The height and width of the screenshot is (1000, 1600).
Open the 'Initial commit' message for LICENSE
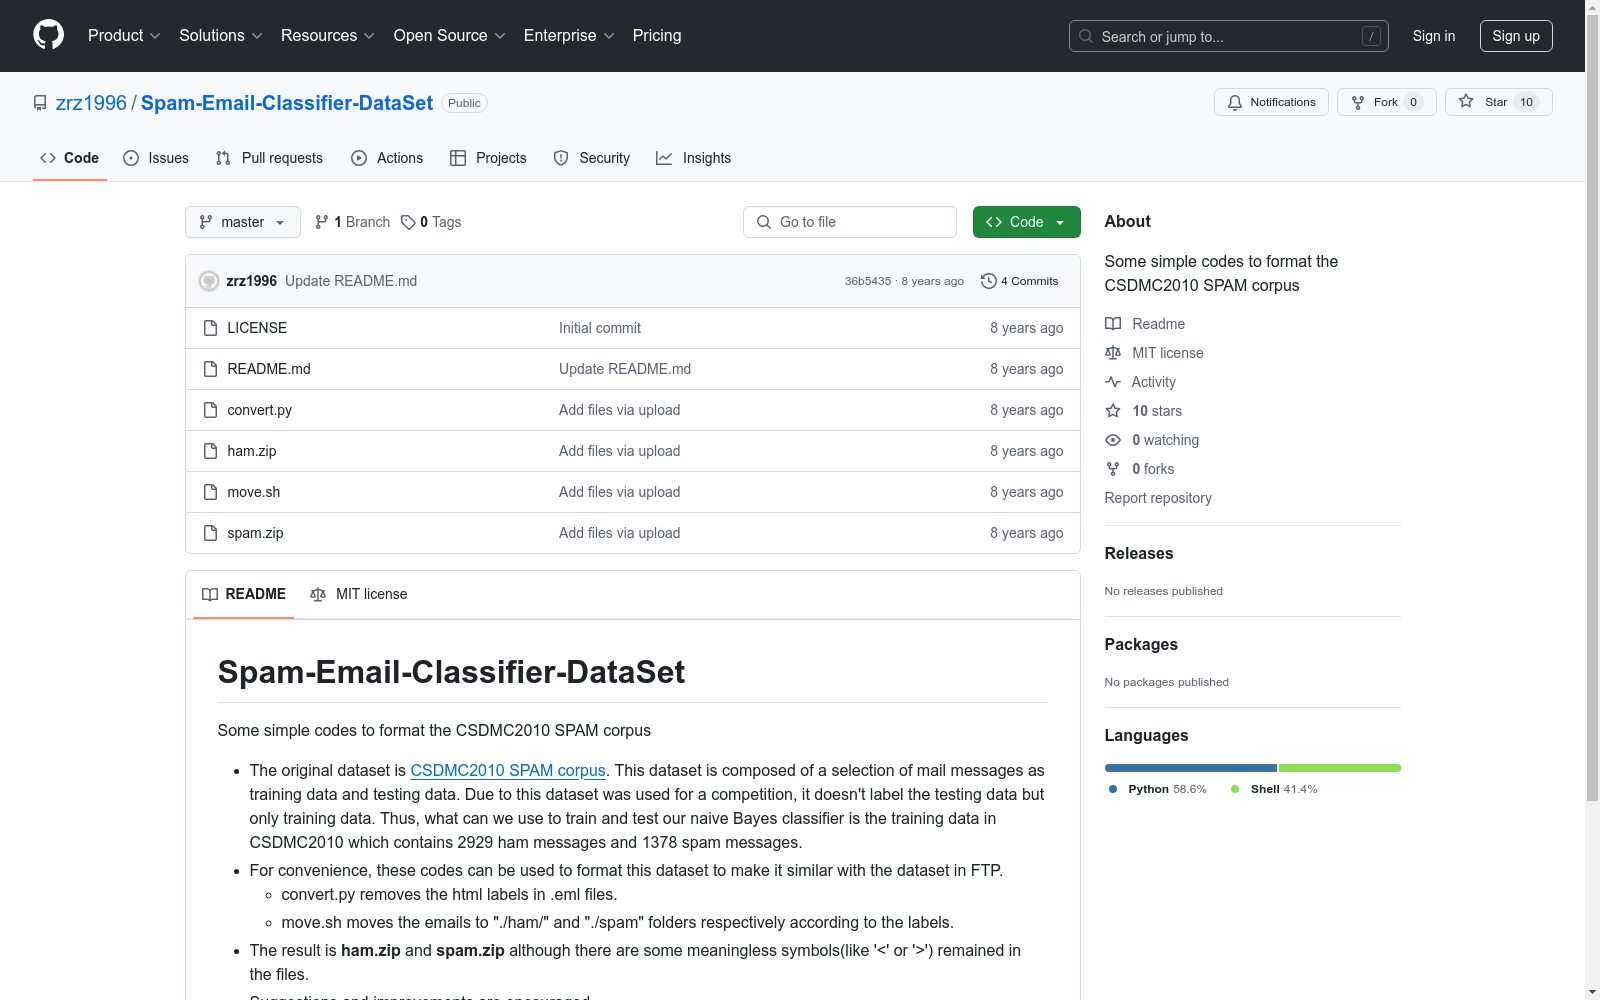[600, 328]
